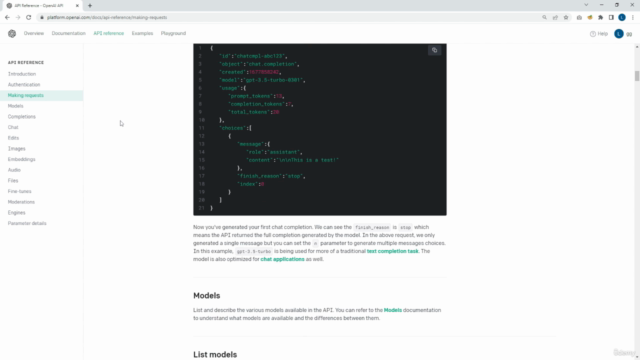The height and width of the screenshot is (360, 640).
Task: Open Chat in the sidebar
Action: click(x=13, y=127)
